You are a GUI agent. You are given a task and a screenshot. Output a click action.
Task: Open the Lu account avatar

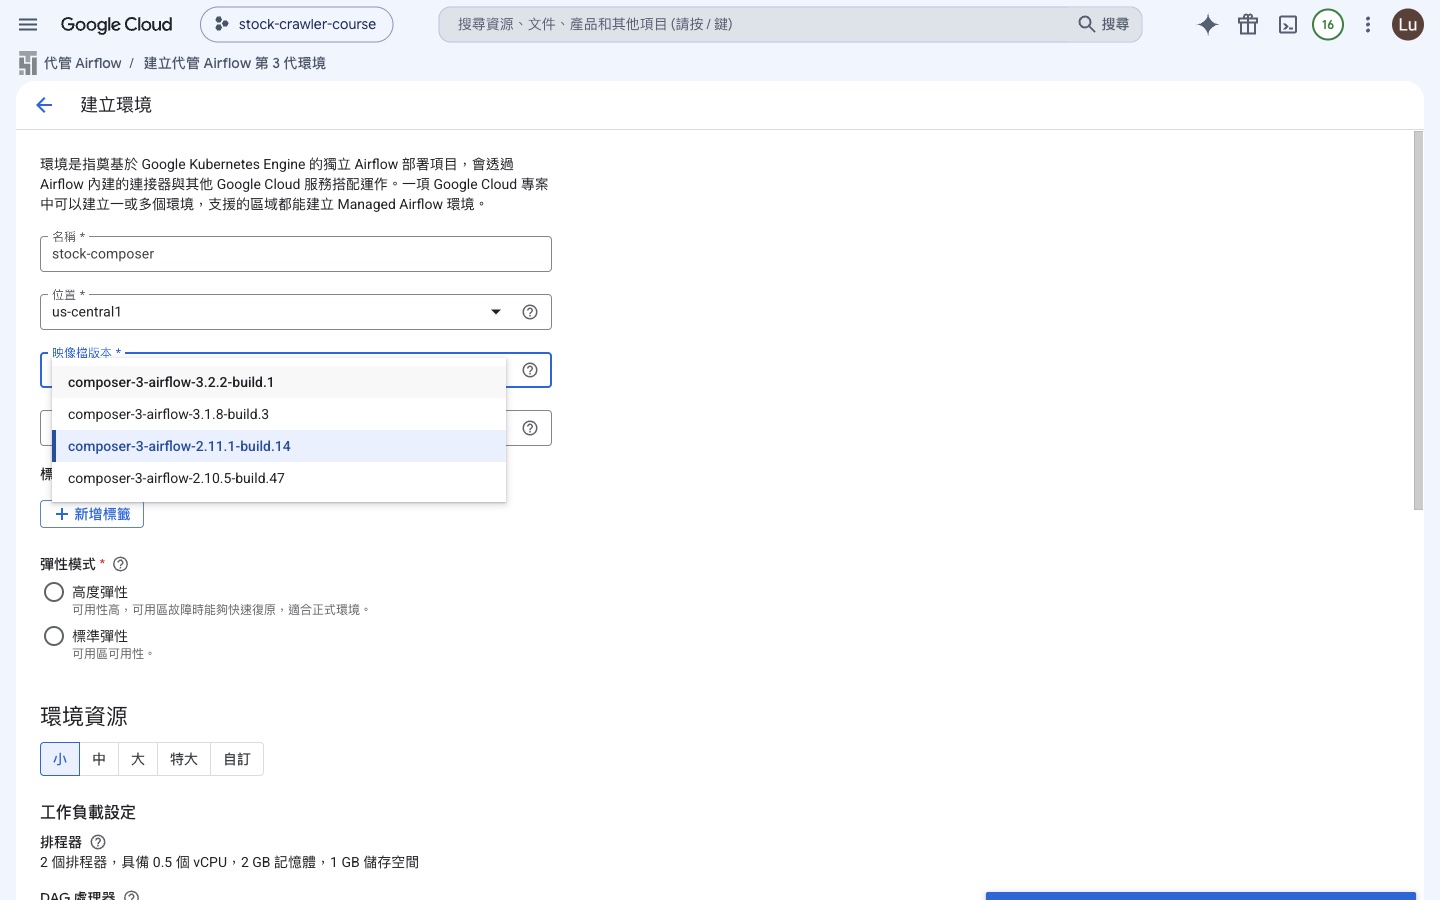pos(1408,25)
